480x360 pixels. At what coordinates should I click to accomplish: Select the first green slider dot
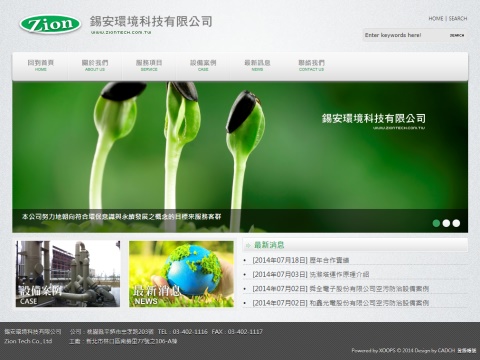coord(436,223)
